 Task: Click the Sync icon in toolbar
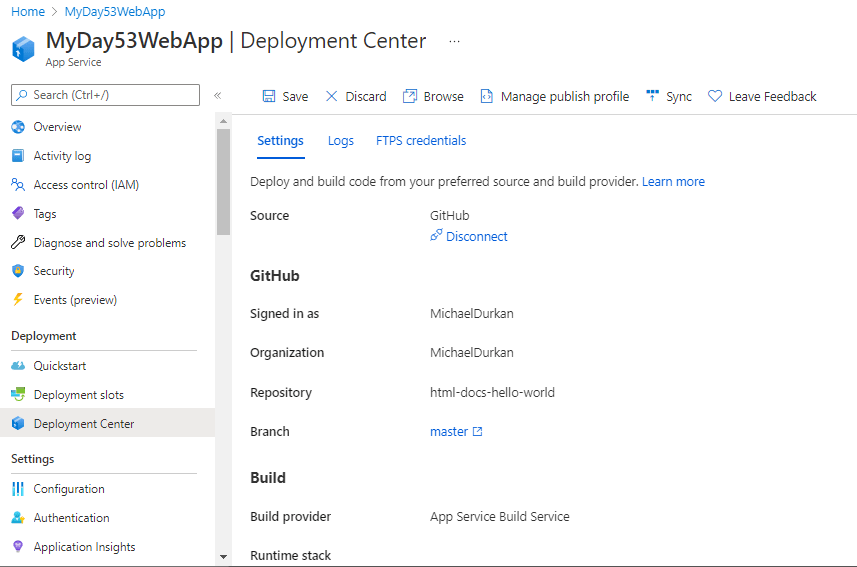tap(653, 96)
